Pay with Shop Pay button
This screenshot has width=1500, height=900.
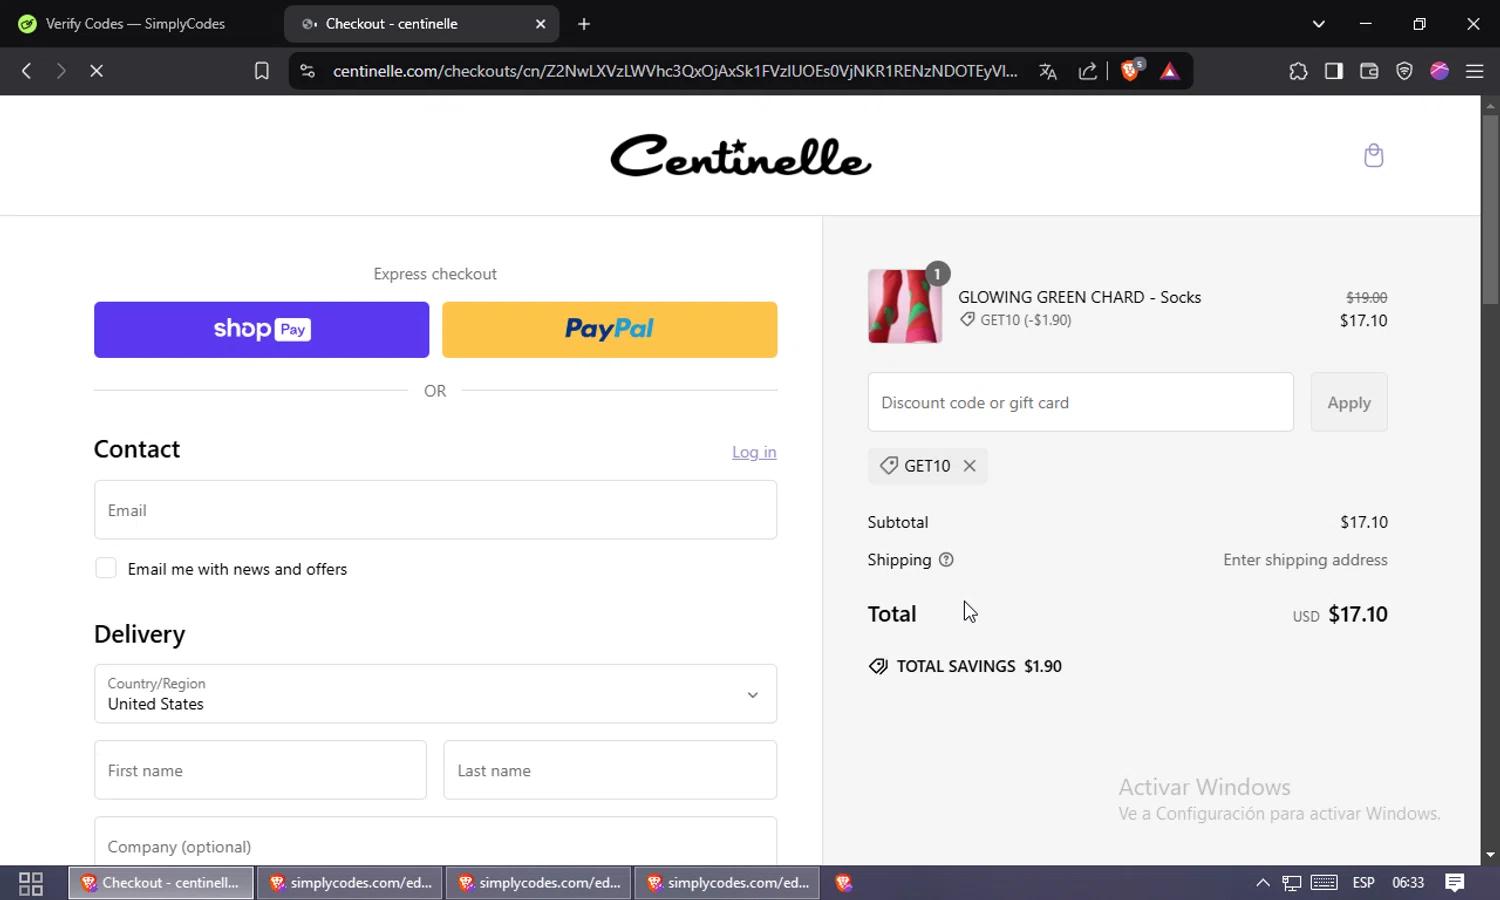click(x=261, y=330)
